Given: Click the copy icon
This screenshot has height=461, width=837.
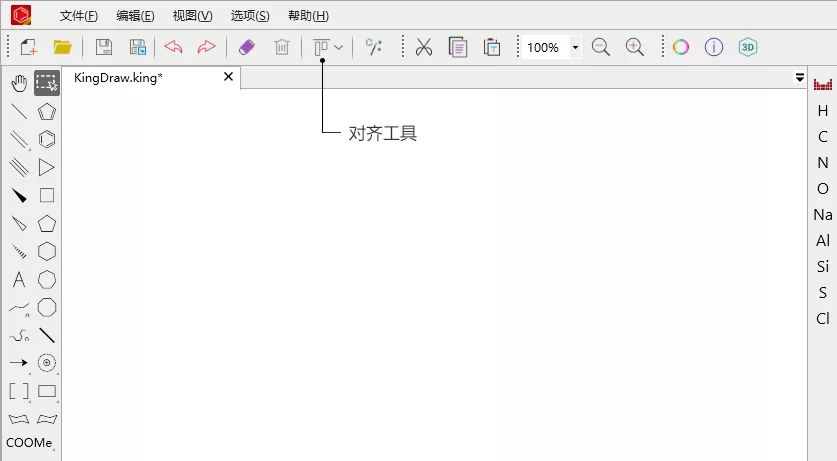Looking at the screenshot, I should 458,47.
